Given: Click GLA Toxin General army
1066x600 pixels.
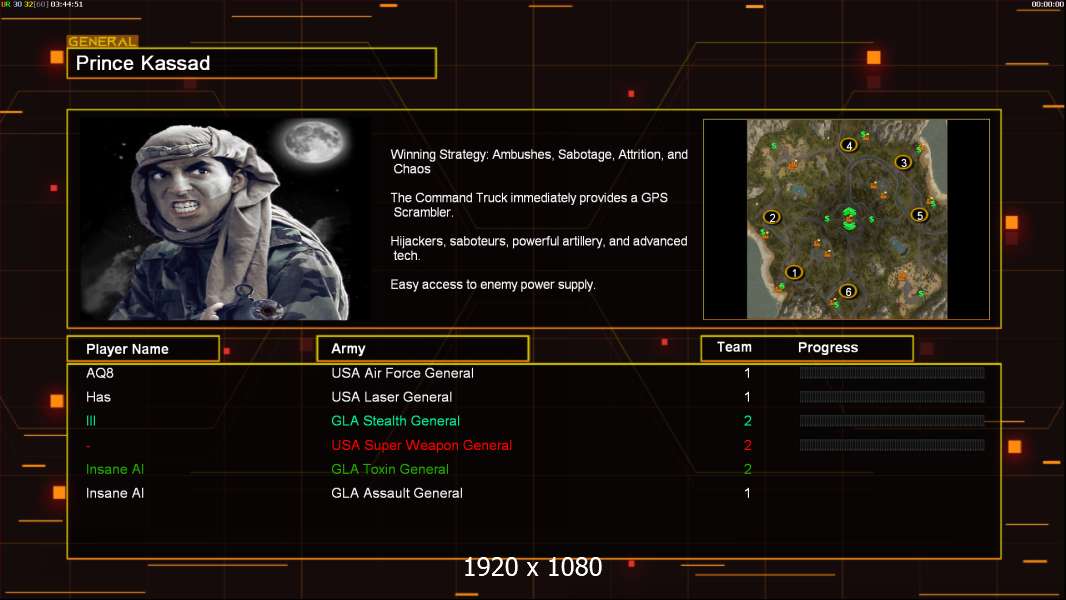Looking at the screenshot, I should (390, 470).
